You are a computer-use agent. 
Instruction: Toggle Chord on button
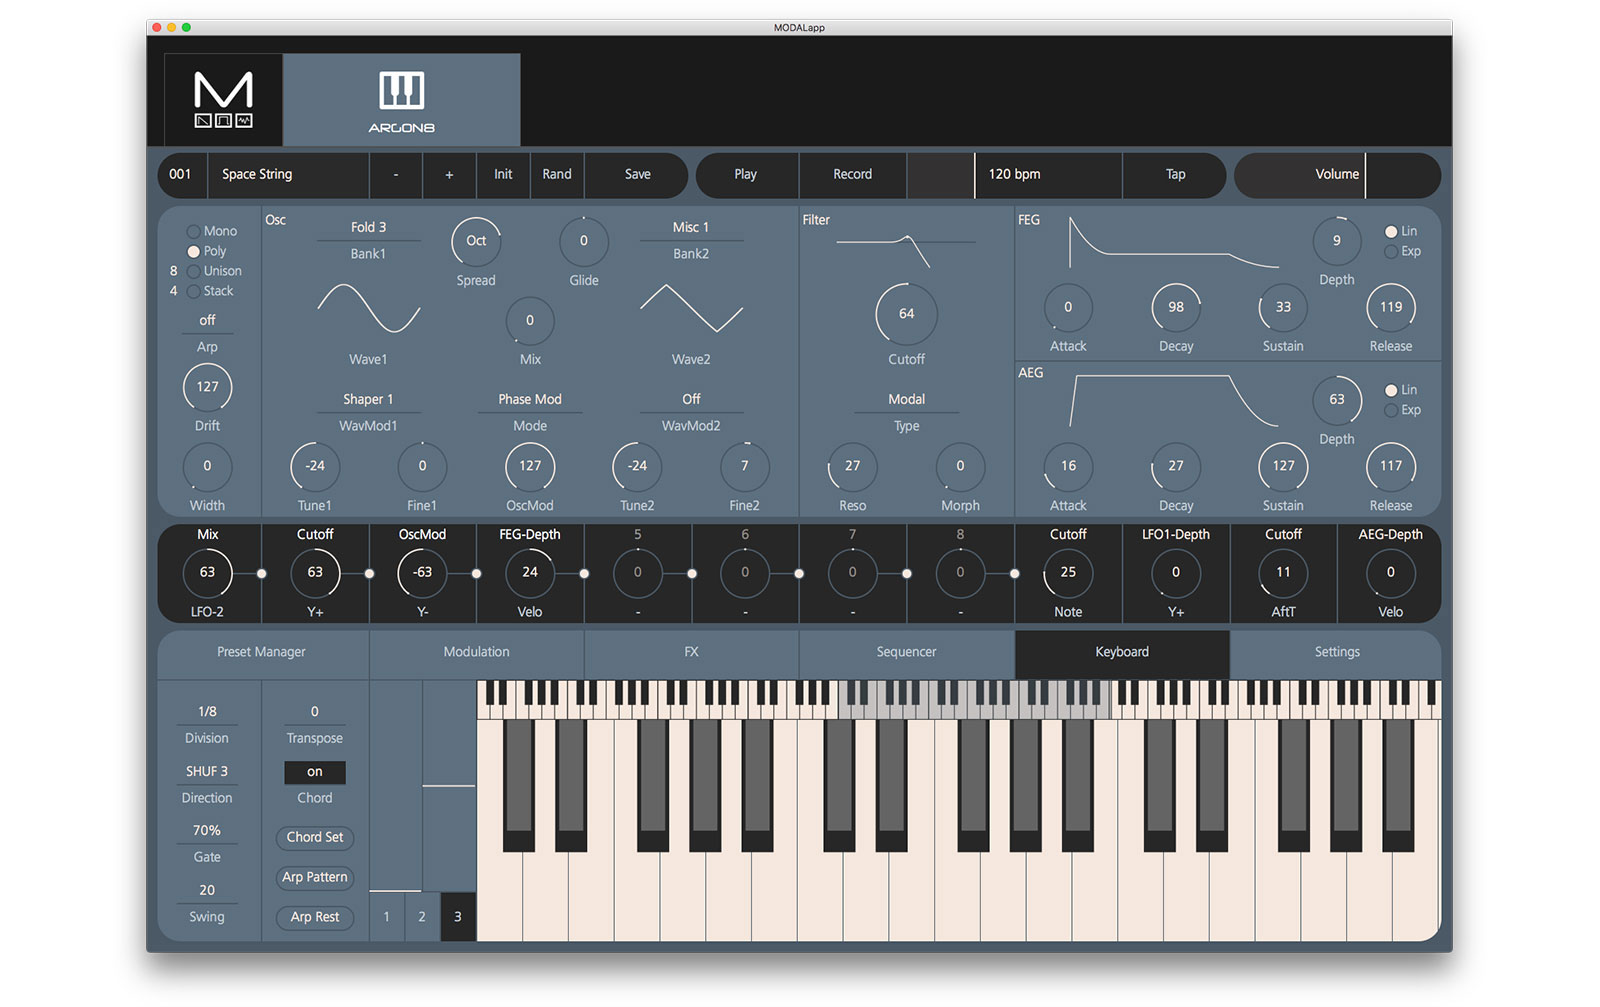[315, 772]
